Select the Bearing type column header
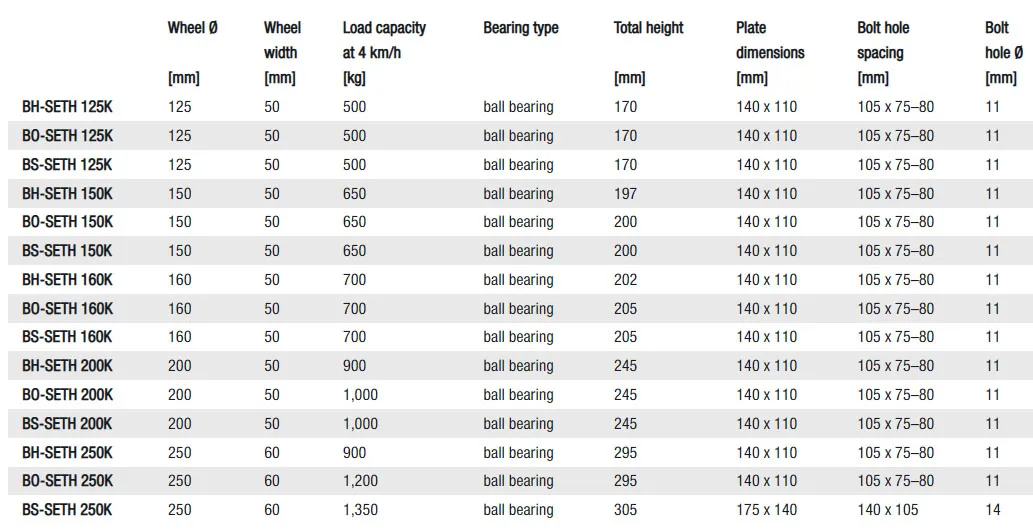 coord(520,28)
